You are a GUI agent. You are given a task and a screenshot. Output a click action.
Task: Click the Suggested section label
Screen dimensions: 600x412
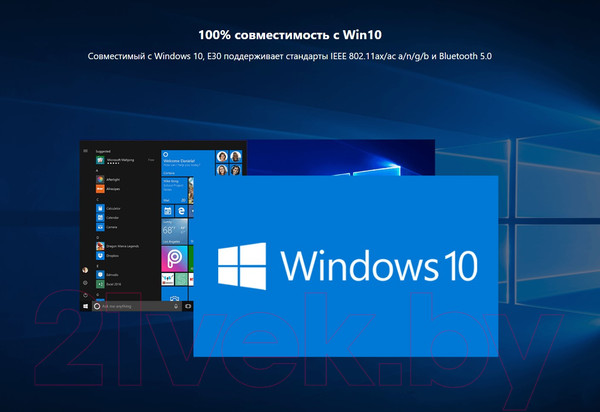pos(103,151)
